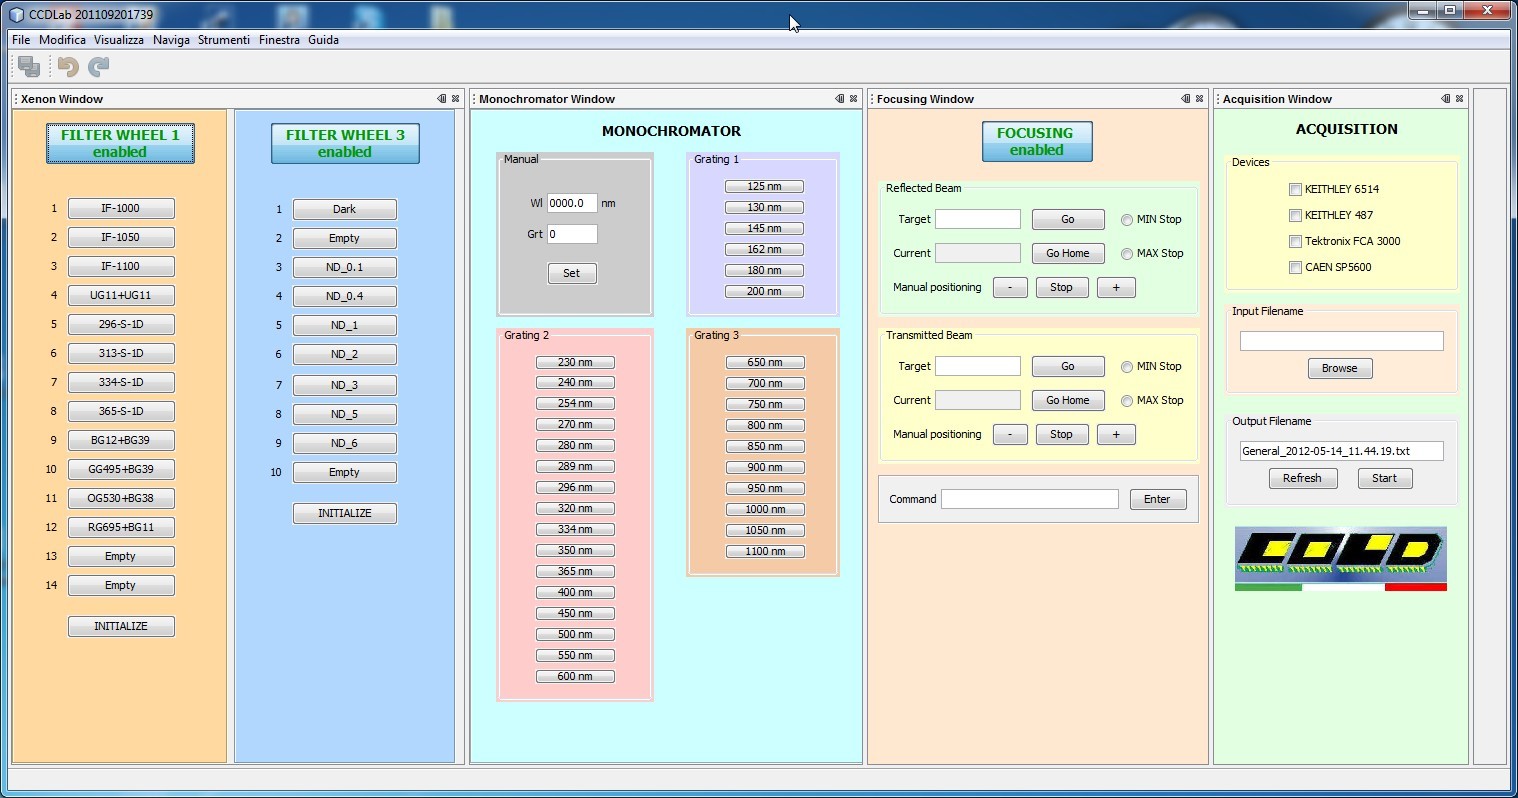Screen dimensions: 1518x798
Task: Toggle the FILTER WHEEL 3 enabled button
Action: point(345,143)
